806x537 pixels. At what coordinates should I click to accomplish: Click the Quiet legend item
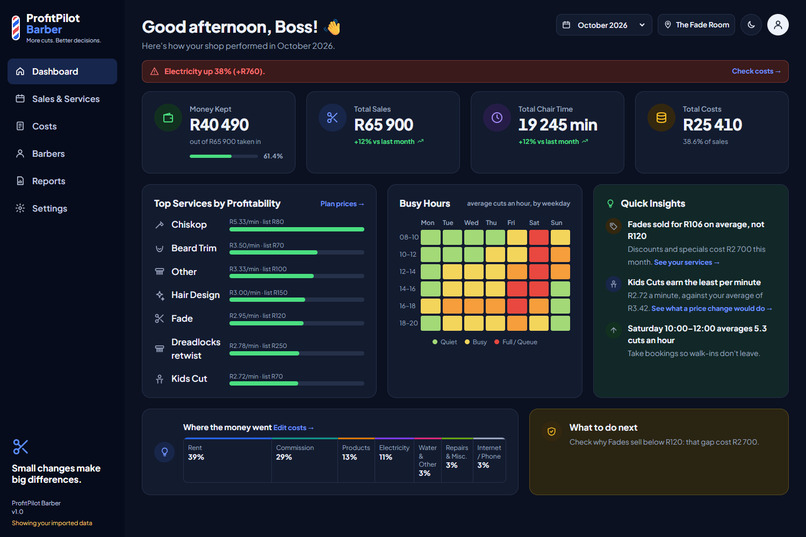pyautogui.click(x=445, y=342)
